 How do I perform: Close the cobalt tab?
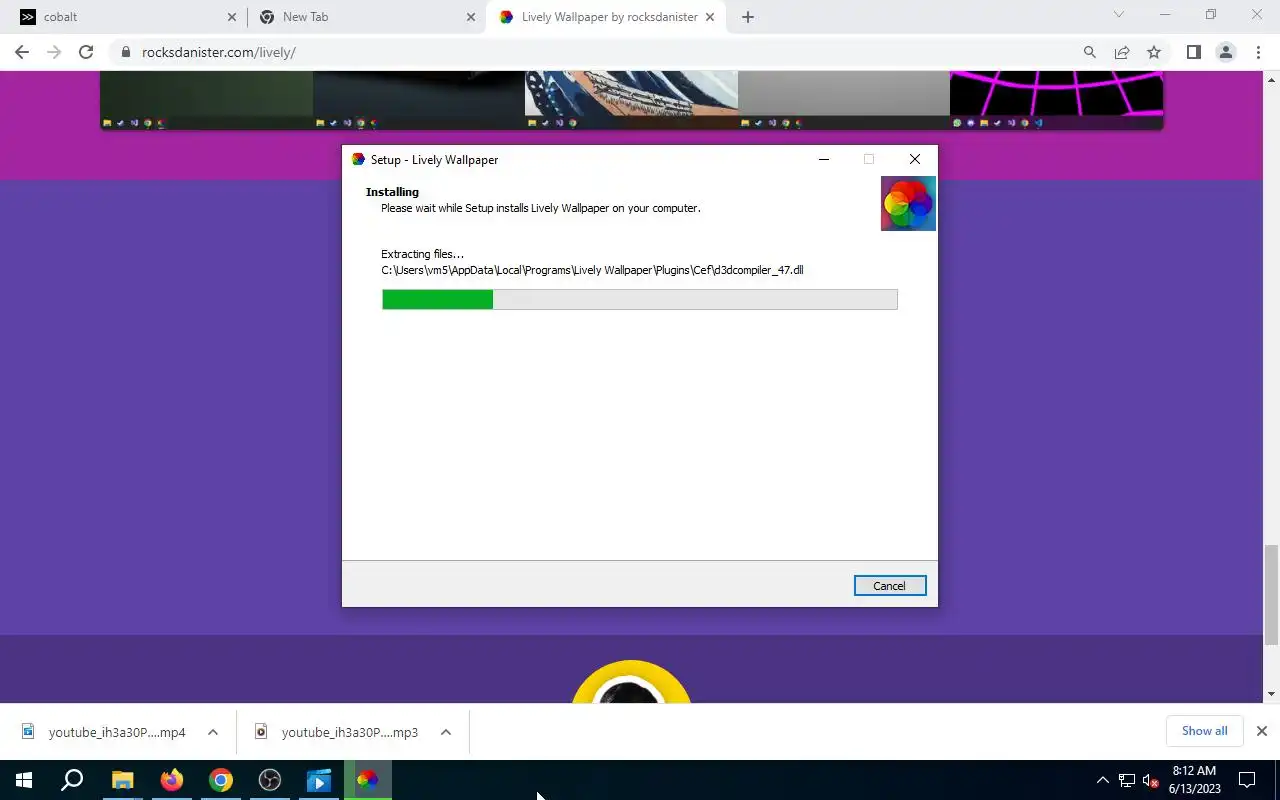tap(232, 17)
